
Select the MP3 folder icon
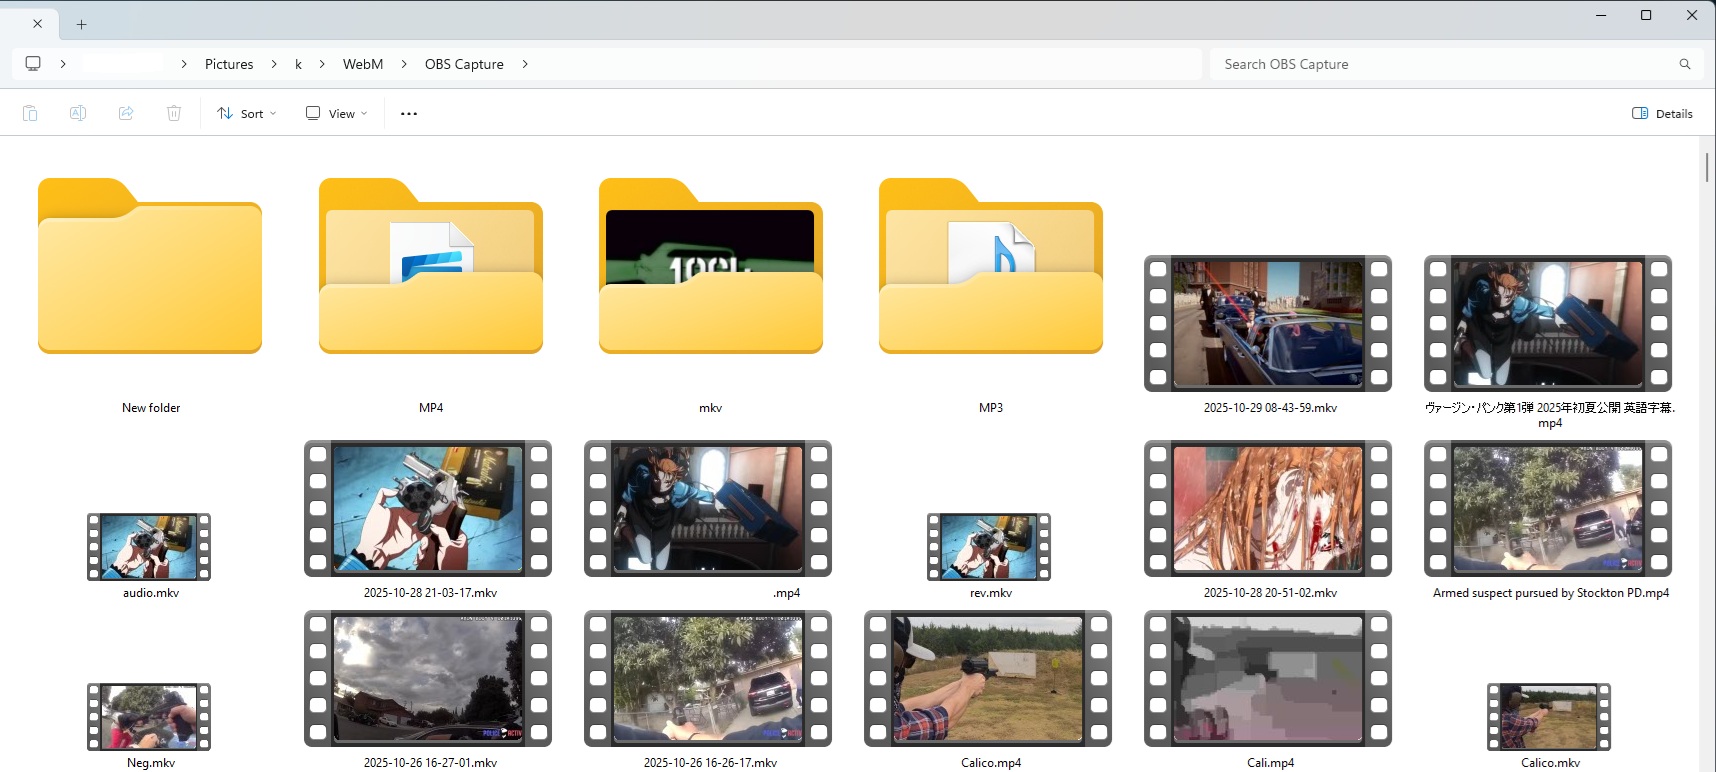point(991,266)
